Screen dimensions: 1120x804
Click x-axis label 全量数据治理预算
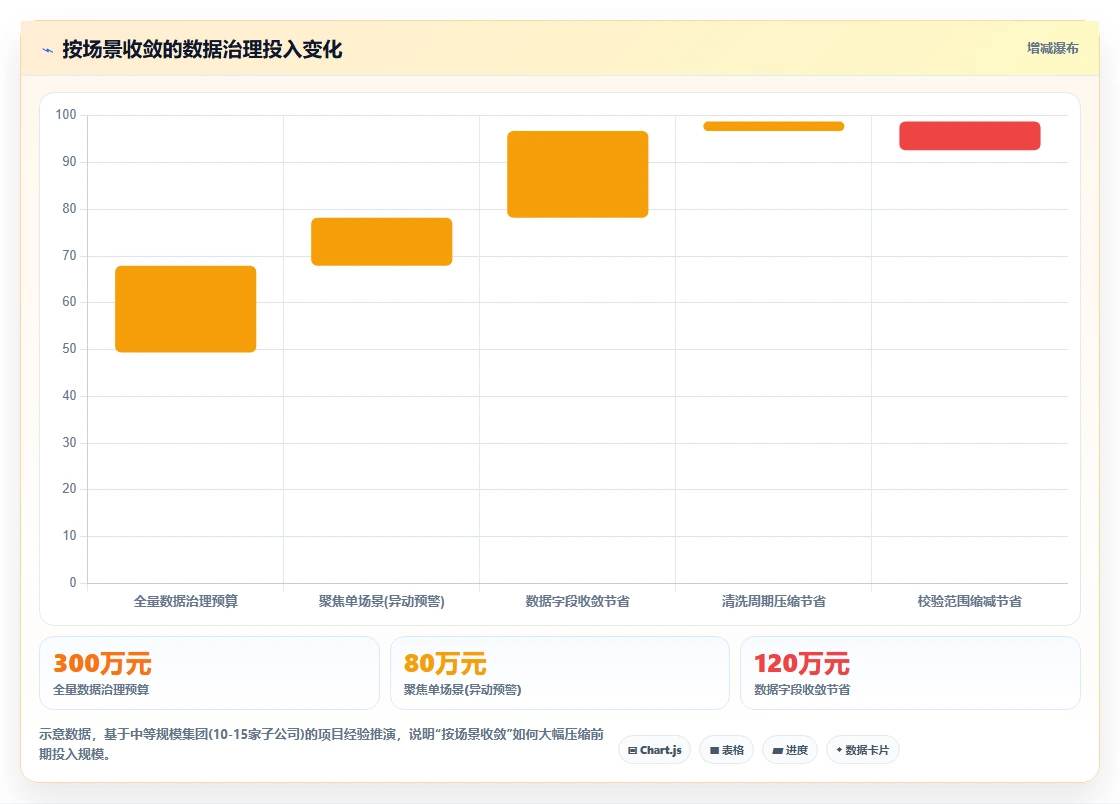click(186, 601)
